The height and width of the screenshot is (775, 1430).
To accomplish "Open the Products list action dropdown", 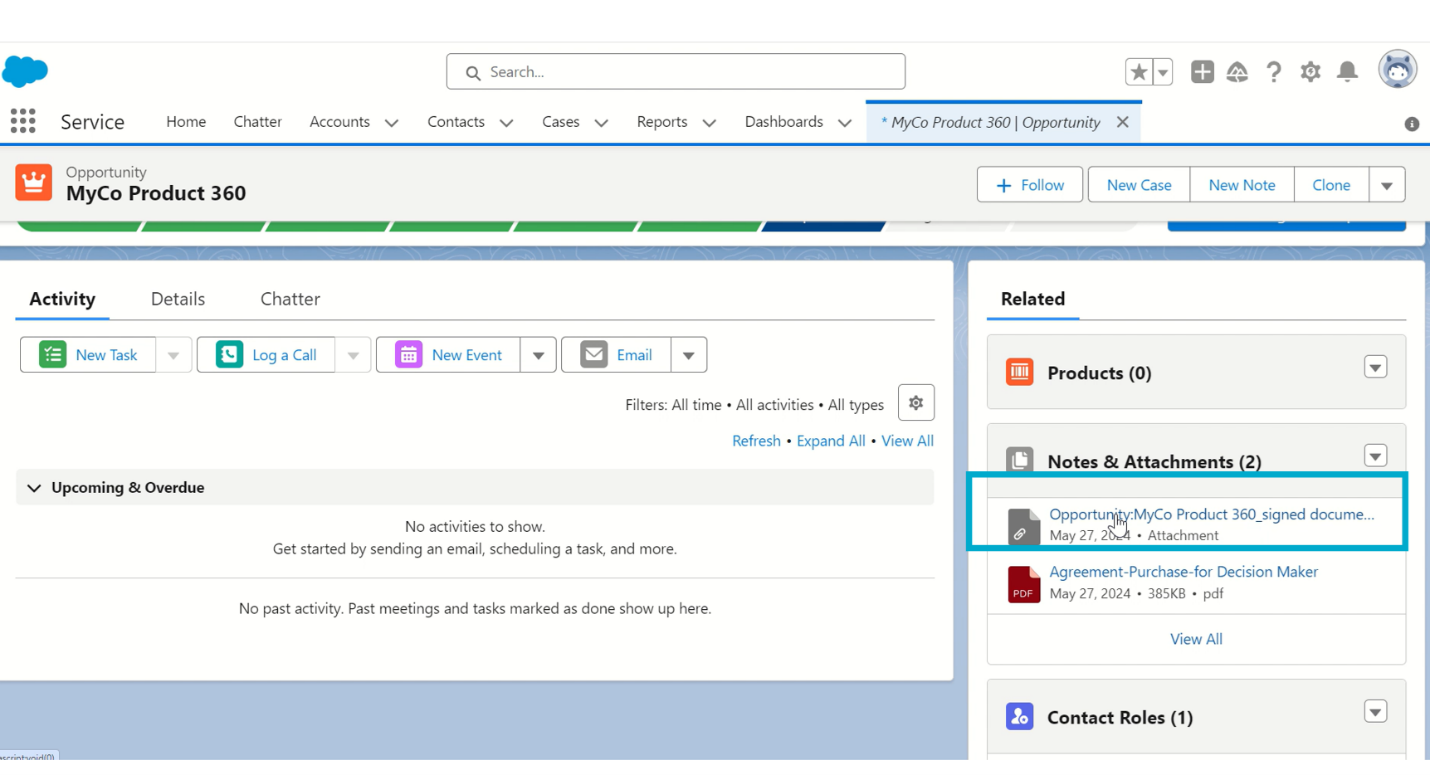I will click(x=1376, y=367).
